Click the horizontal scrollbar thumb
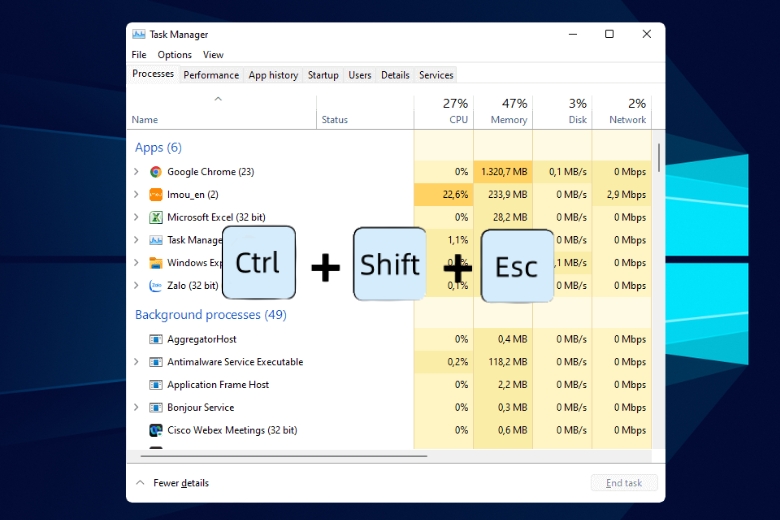The image size is (780, 520). pos(284,456)
